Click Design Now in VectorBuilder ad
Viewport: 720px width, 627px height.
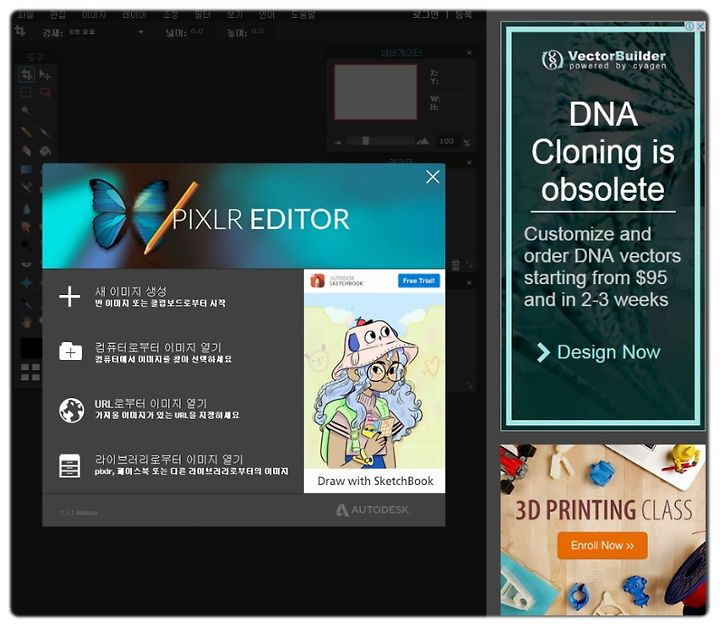[599, 352]
